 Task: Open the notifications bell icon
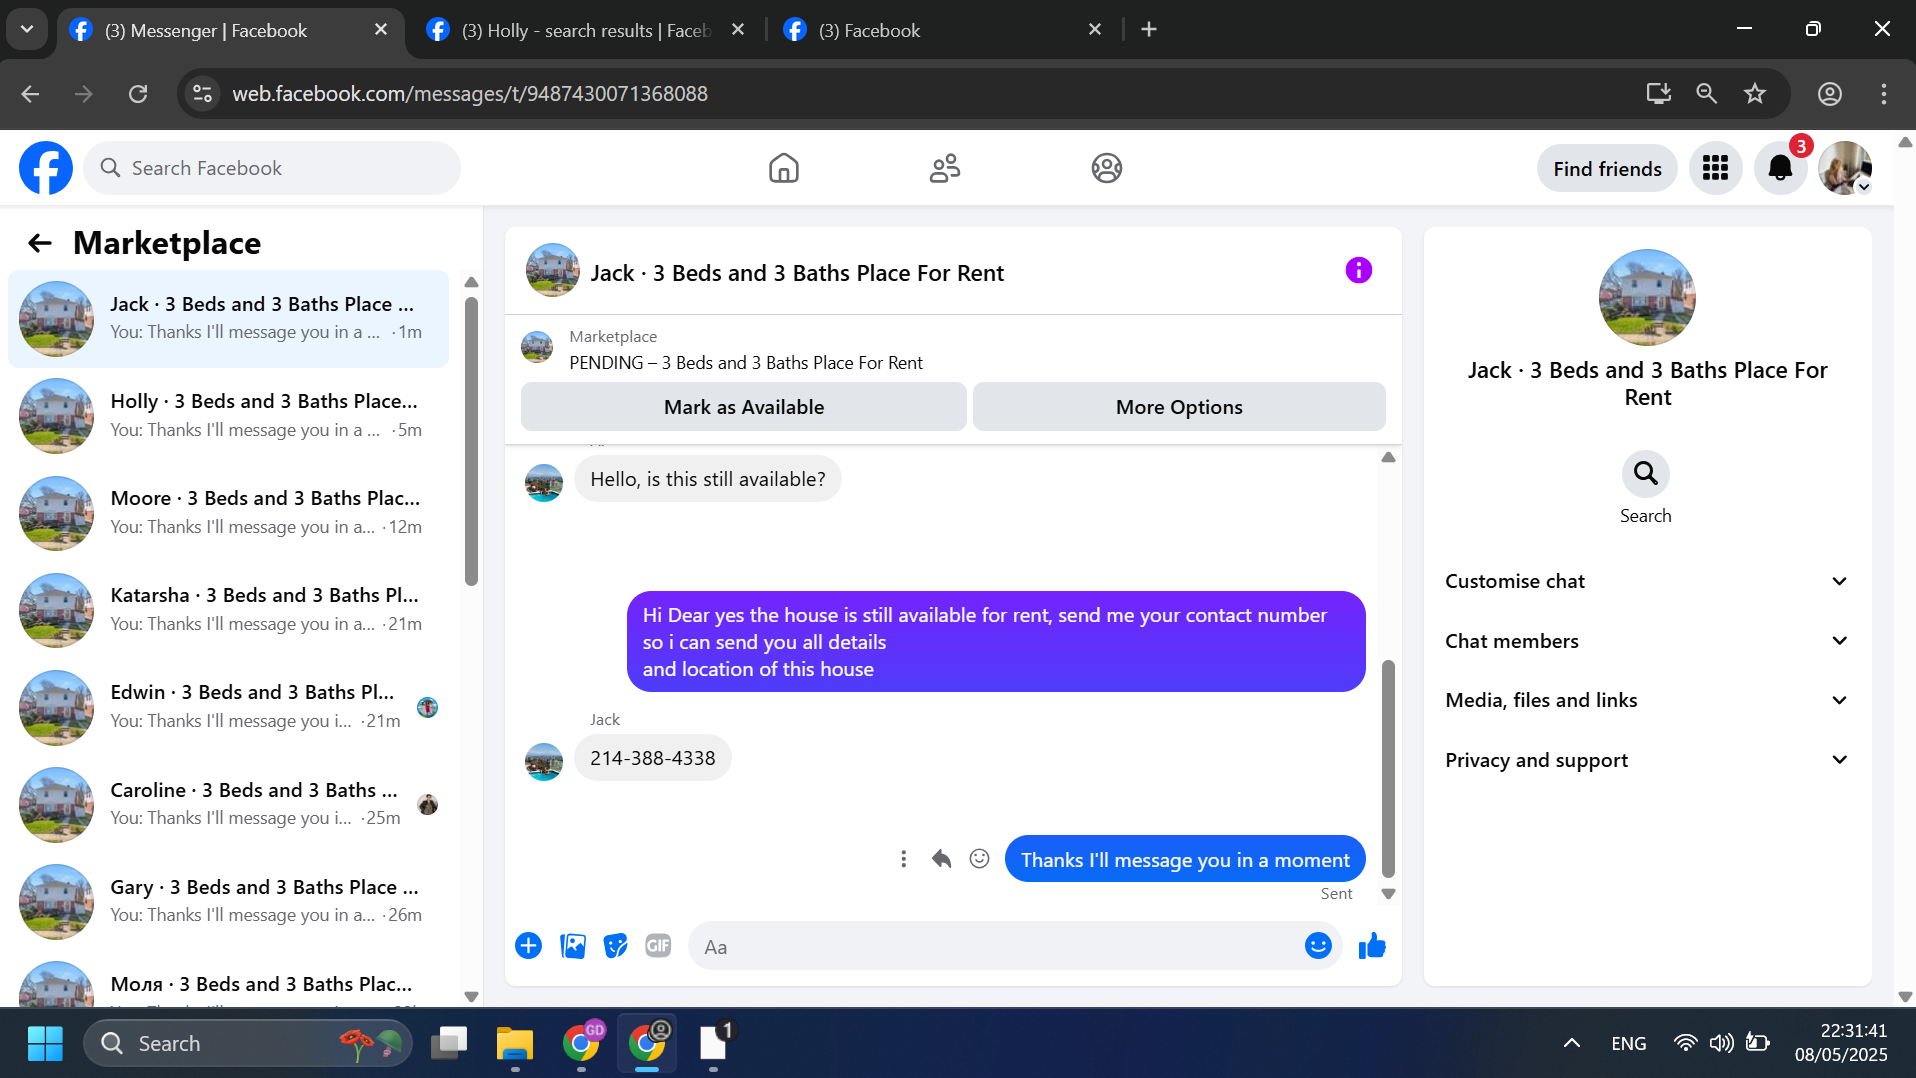(1781, 168)
